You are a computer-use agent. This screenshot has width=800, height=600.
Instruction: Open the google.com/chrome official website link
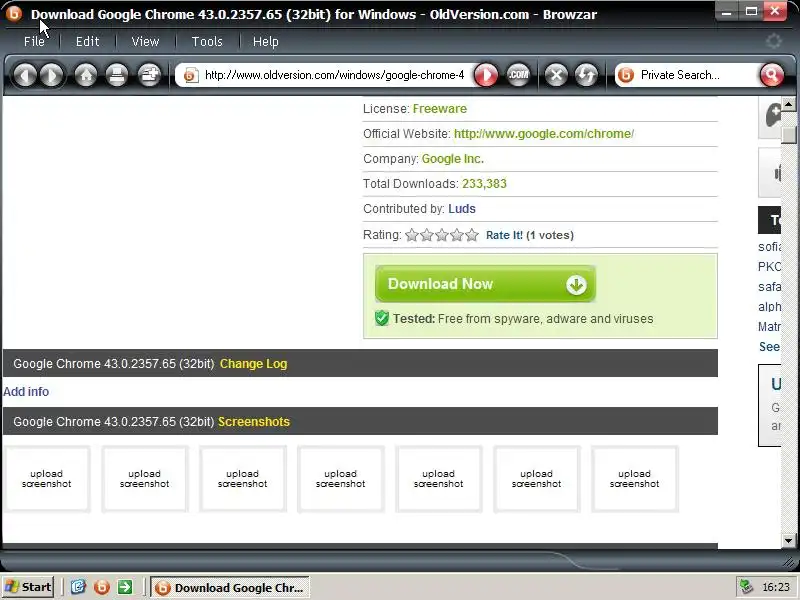[x=544, y=134]
